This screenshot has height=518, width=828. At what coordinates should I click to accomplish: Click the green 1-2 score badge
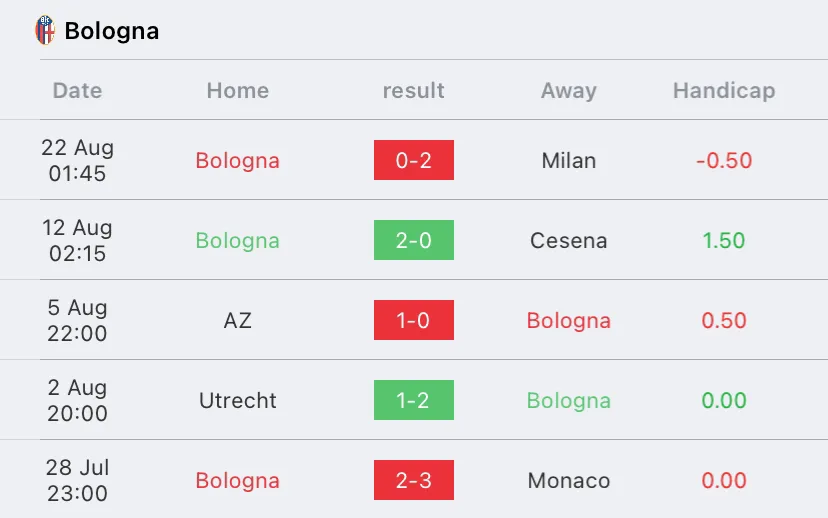click(414, 400)
